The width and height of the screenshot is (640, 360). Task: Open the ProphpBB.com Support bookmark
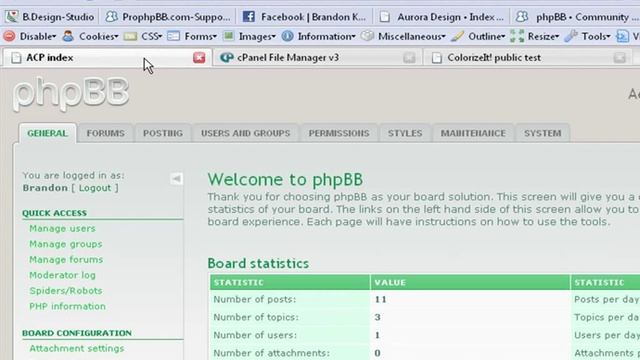pyautogui.click(x=168, y=17)
